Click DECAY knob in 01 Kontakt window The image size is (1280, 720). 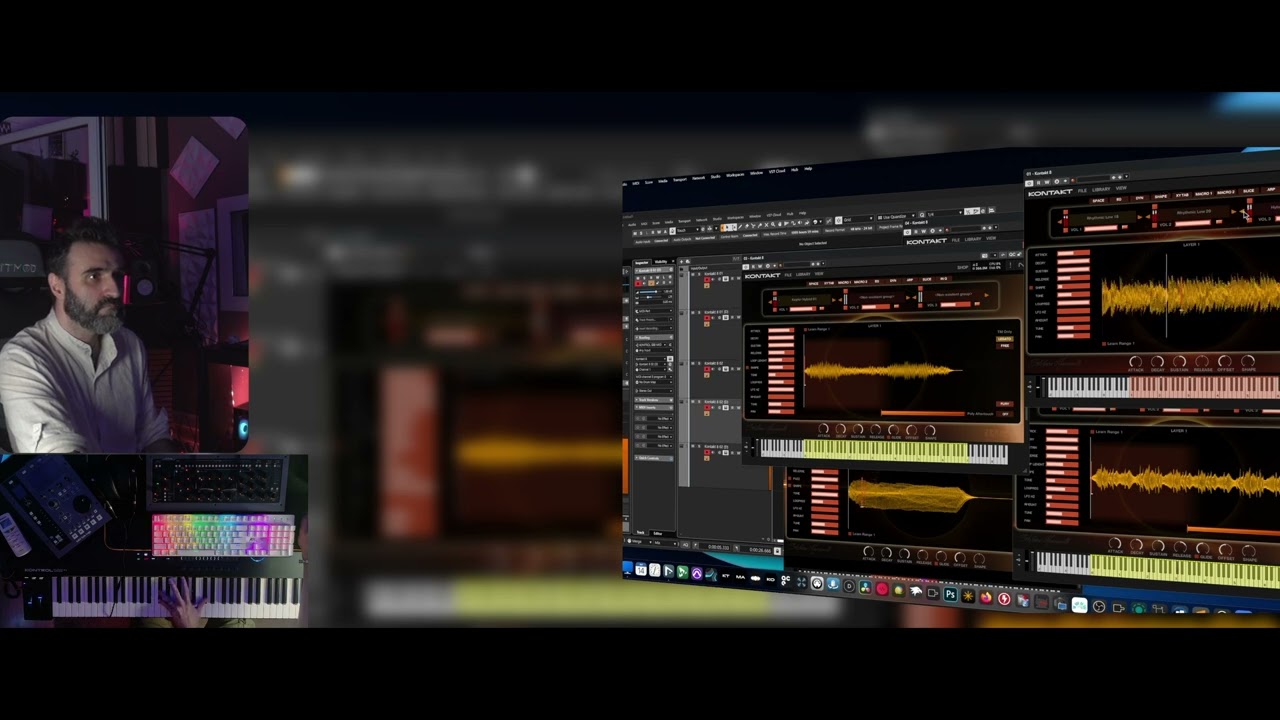click(1157, 361)
